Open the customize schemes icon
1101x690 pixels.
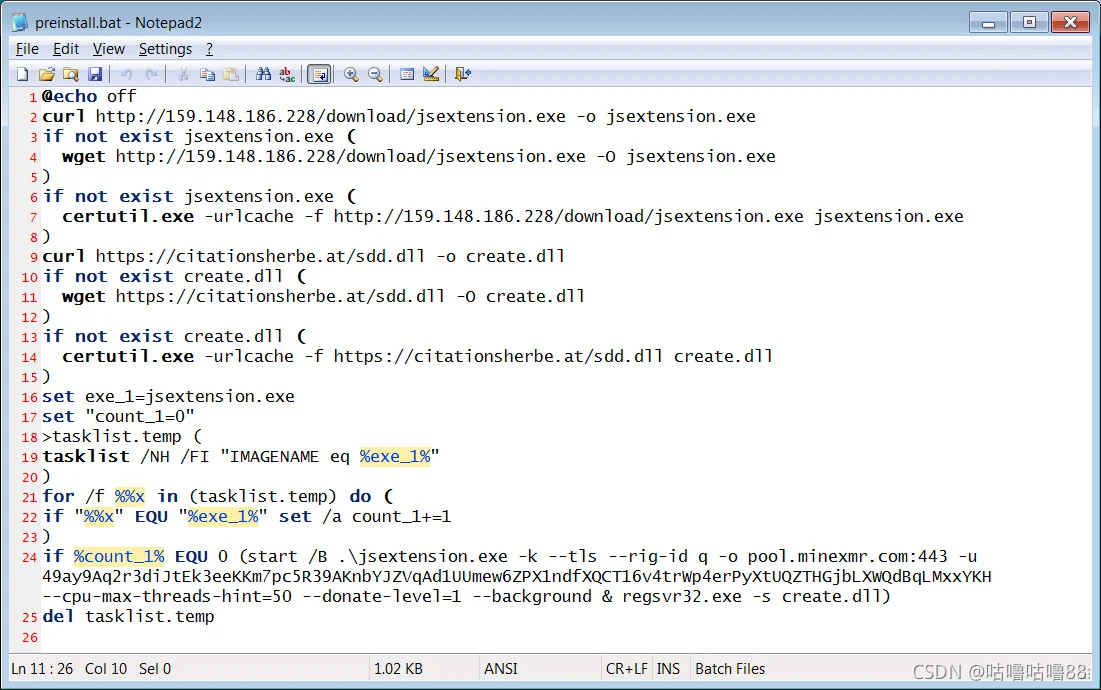(x=431, y=74)
